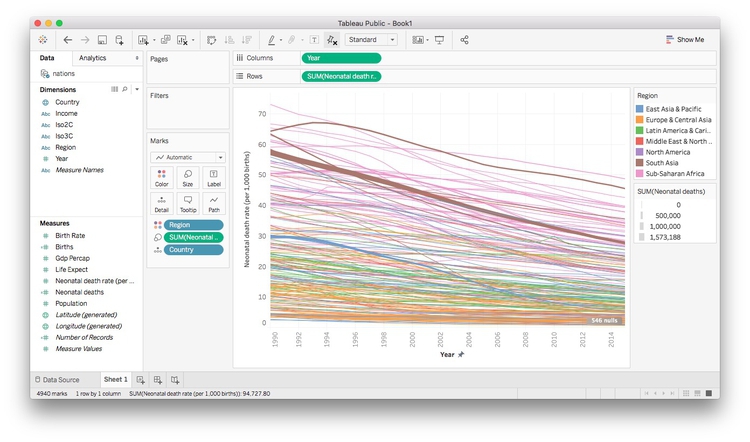Search fields with the magnifier icon

(x=125, y=89)
